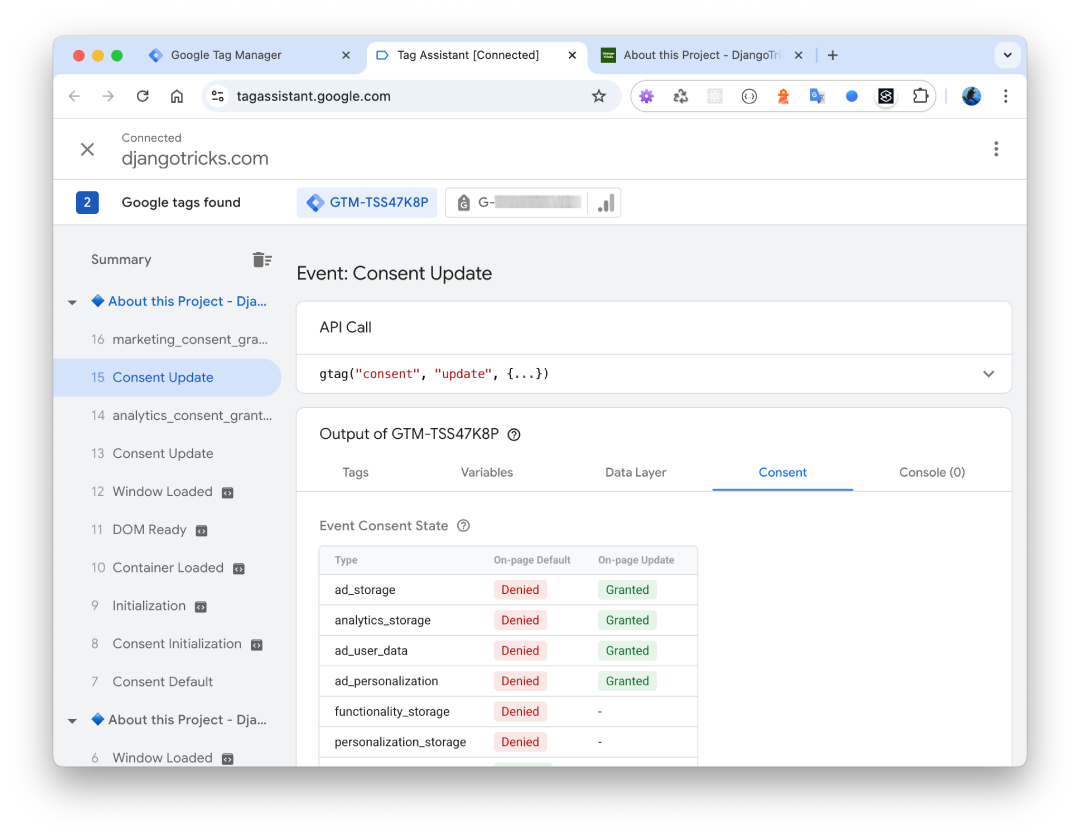Bookmark this page with the star icon

click(x=599, y=96)
